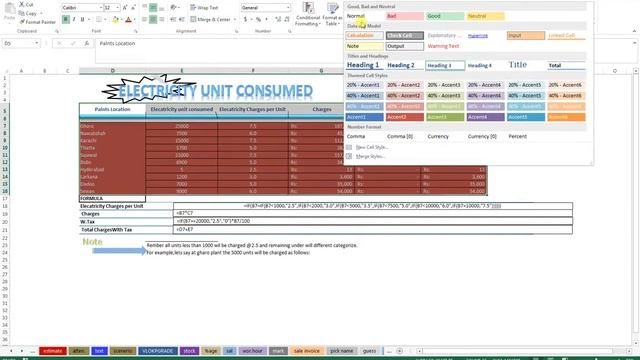Apply the Bad cell style
This screenshot has width=640, height=360.
click(404, 16)
